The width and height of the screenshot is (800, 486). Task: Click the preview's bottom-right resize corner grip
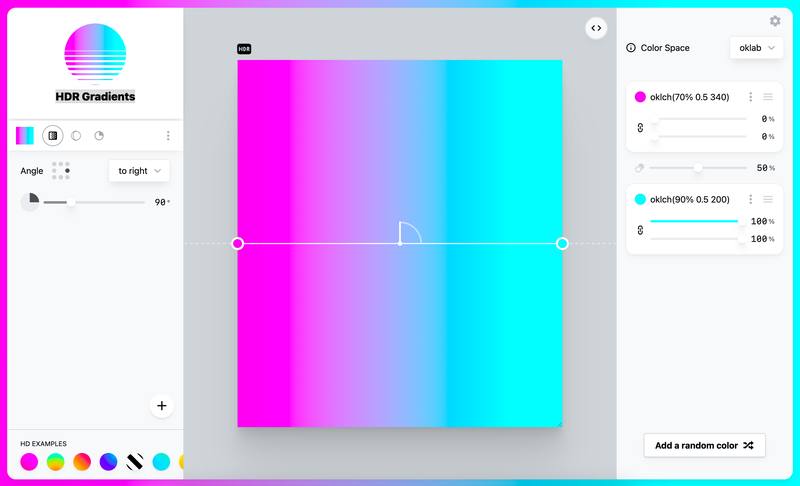coord(559,424)
